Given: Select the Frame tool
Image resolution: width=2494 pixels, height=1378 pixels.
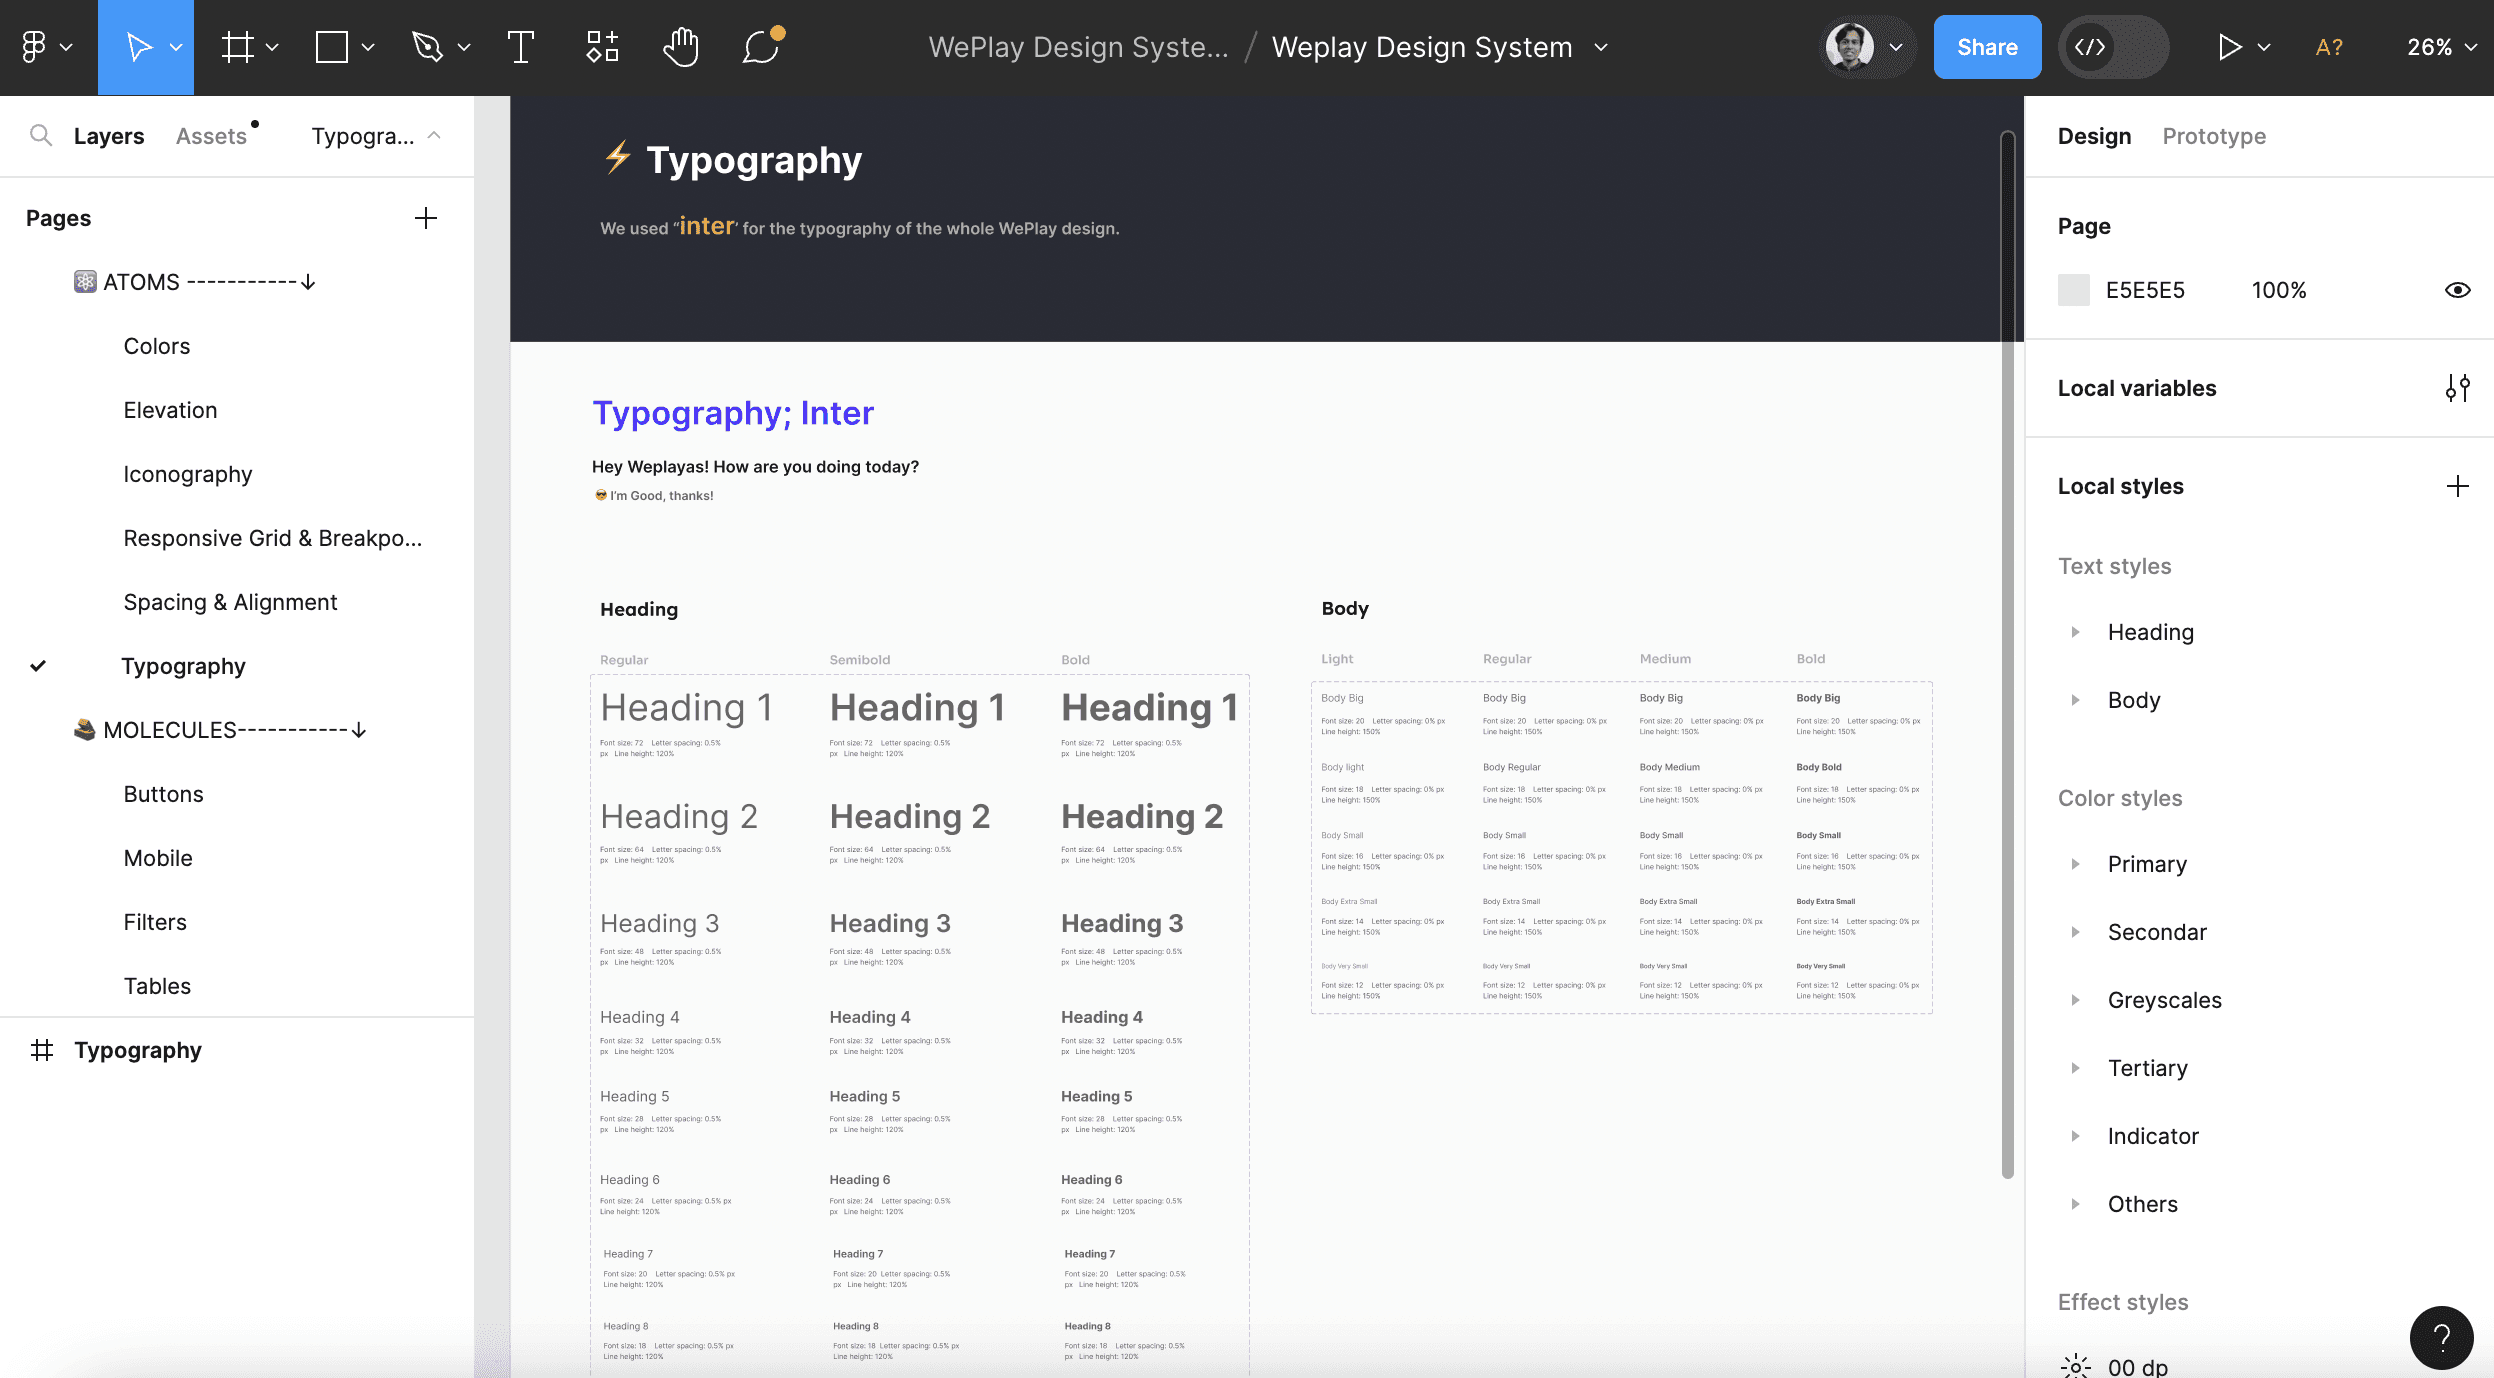Looking at the screenshot, I should pyautogui.click(x=237, y=47).
